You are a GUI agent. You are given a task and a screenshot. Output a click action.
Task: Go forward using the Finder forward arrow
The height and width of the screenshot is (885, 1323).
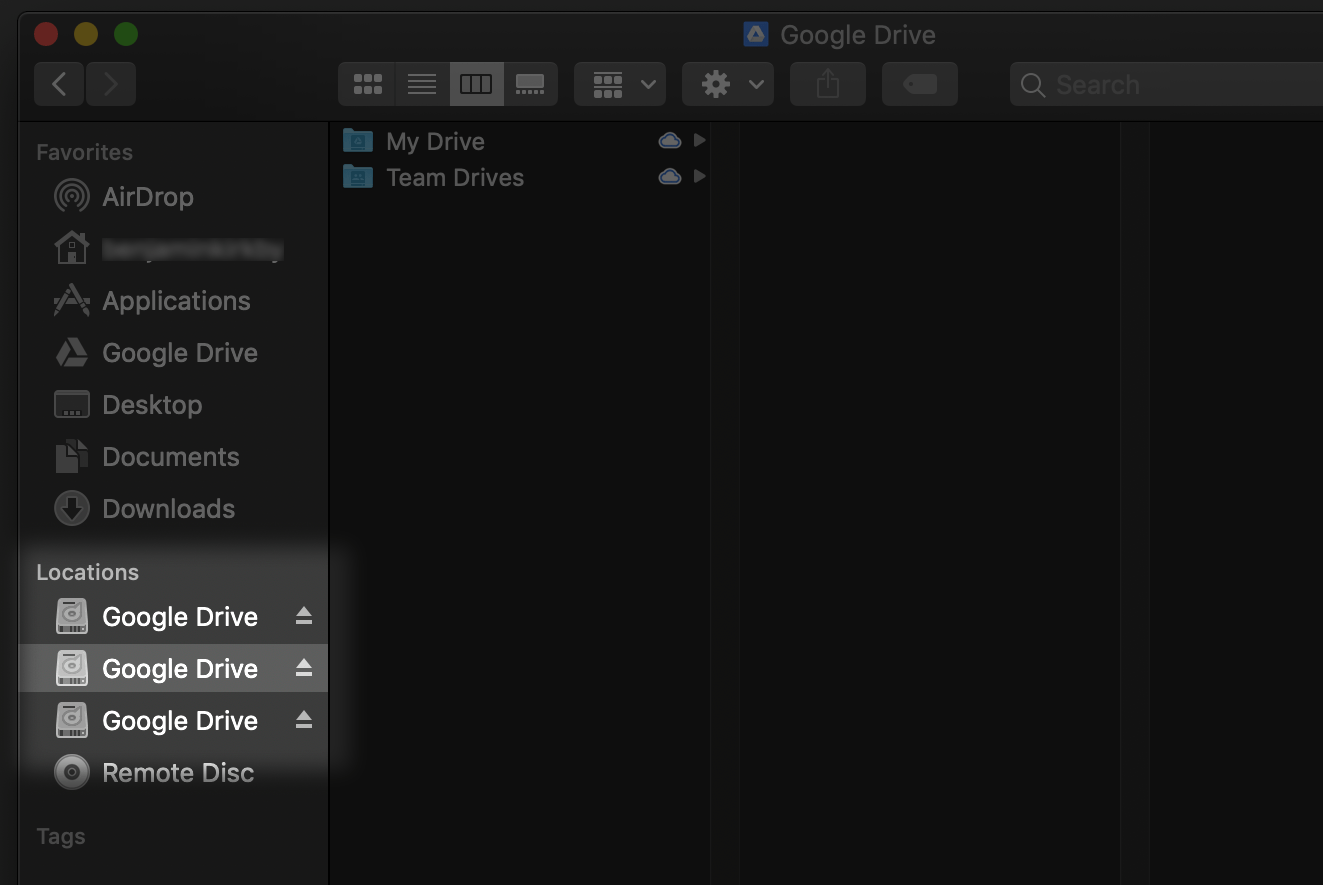(111, 85)
